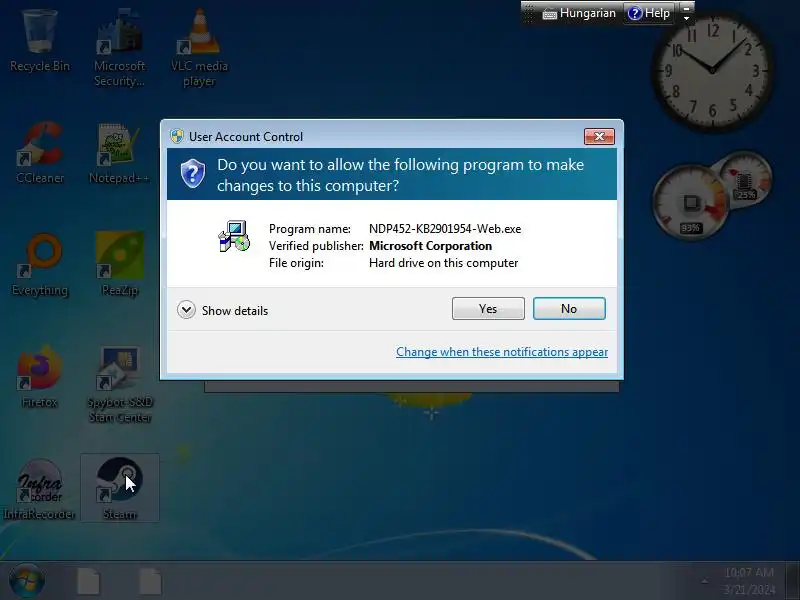
Task: Expand Show details in UAC dialog
Action: click(222, 310)
